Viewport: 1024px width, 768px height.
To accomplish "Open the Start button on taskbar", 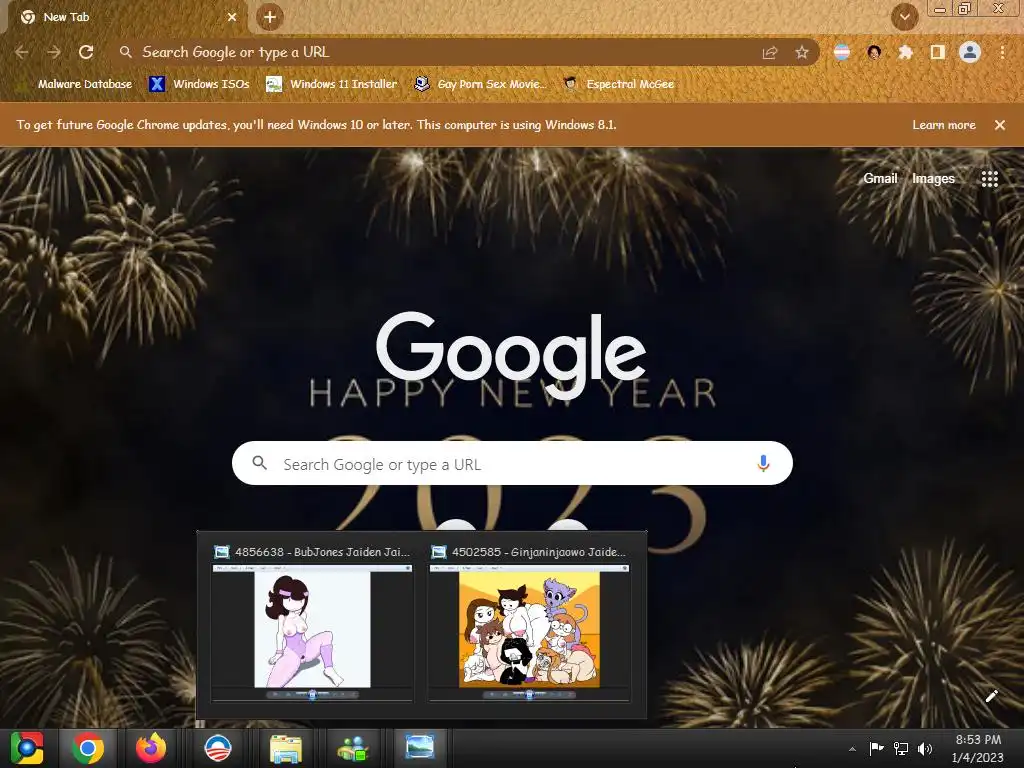I will click(27, 748).
